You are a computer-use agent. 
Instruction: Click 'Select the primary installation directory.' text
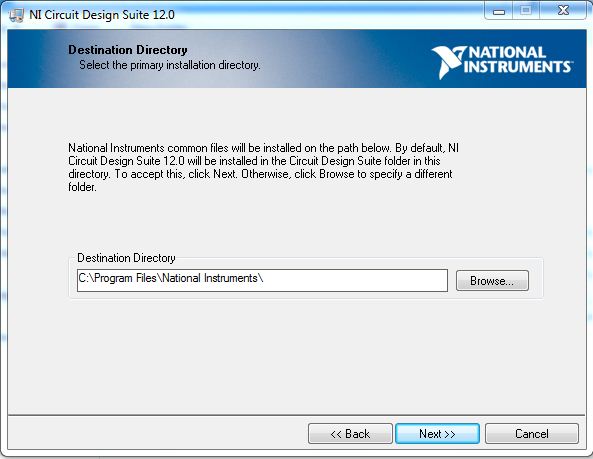(170, 65)
